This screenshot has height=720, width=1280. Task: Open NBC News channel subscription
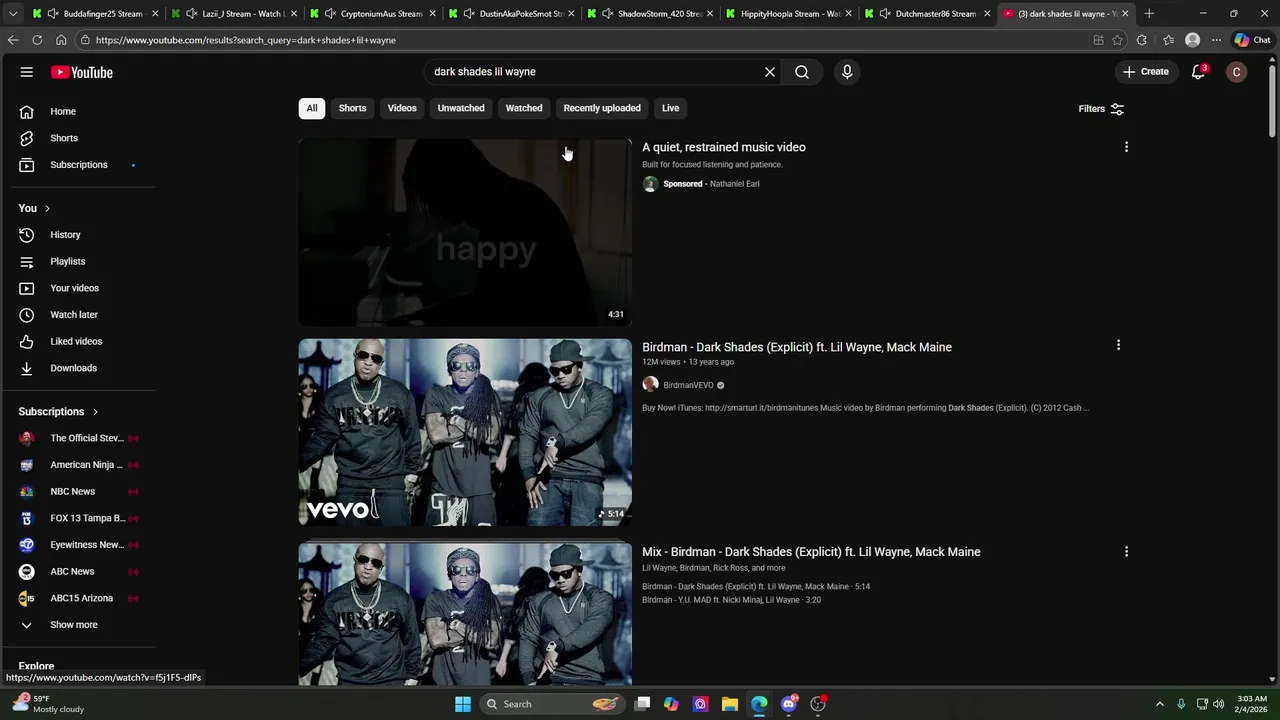pos(80,492)
